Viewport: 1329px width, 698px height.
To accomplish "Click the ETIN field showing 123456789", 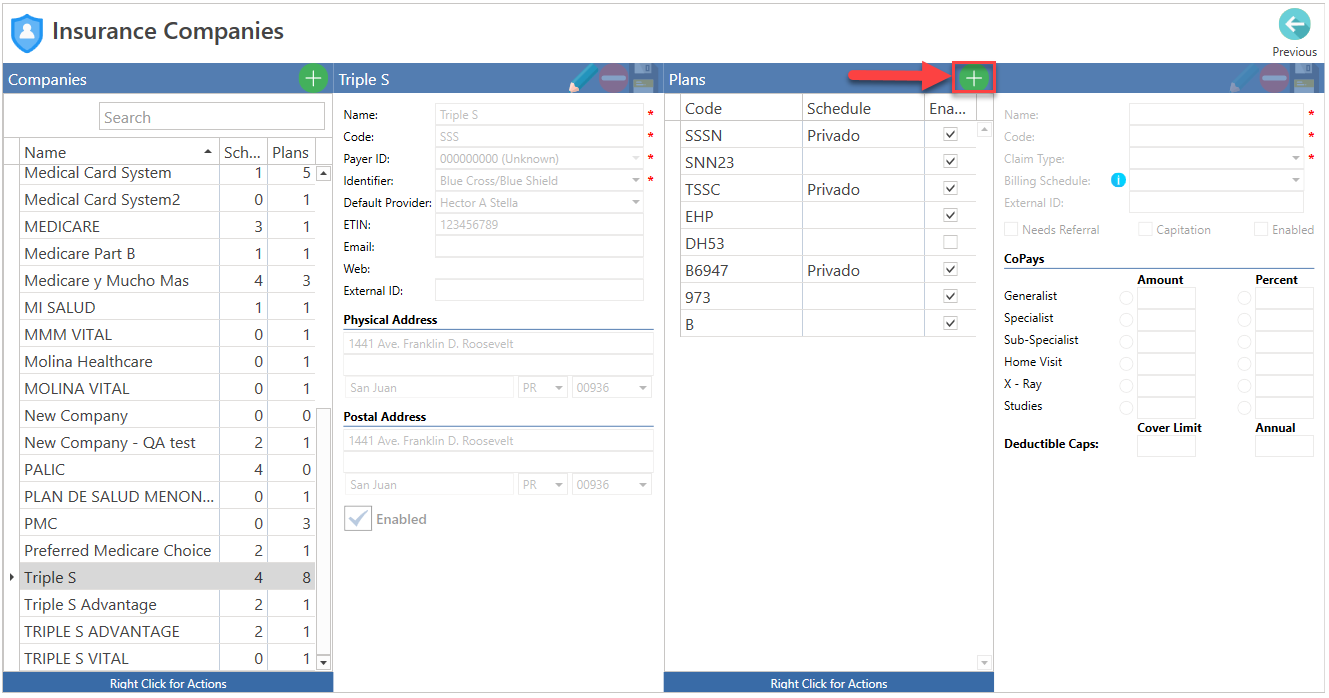I will [539, 224].
